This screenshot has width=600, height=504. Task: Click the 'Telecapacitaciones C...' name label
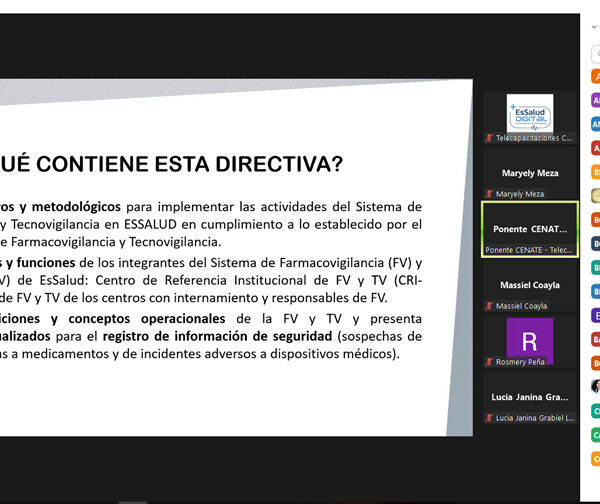(x=534, y=138)
